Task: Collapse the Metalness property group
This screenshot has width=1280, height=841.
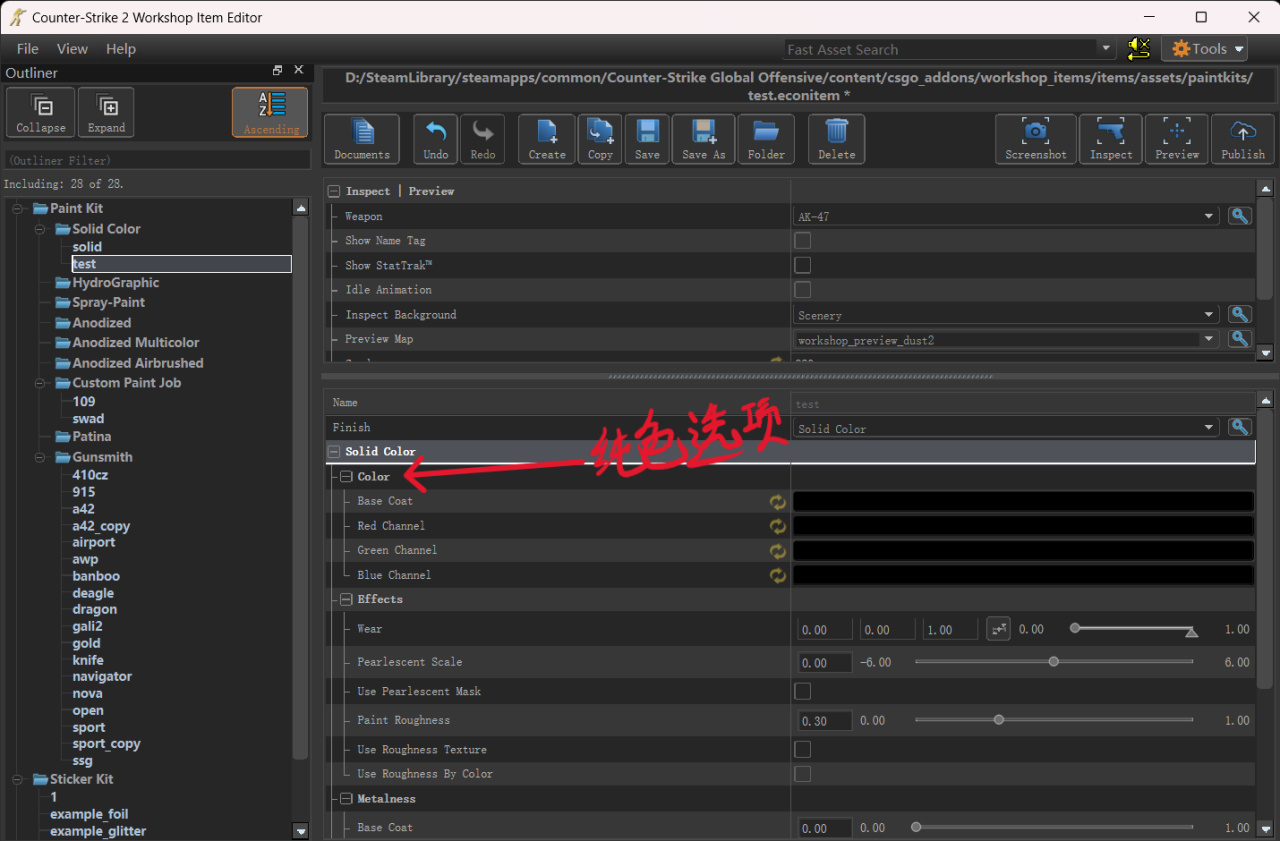Action: tap(346, 799)
